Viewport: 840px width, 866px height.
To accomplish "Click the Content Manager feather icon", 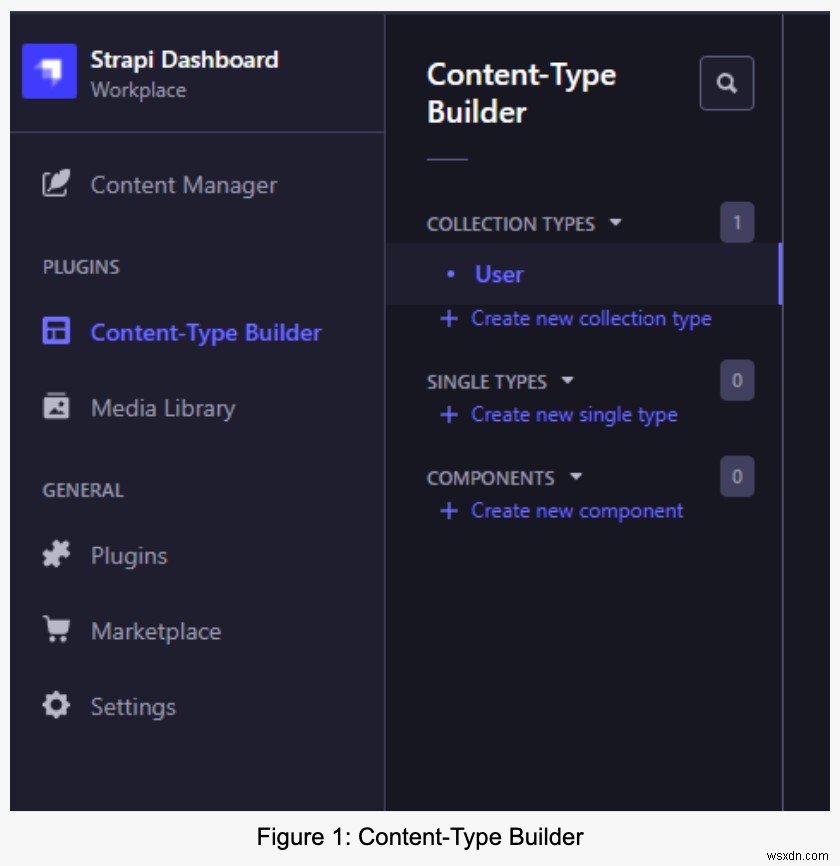I will coord(56,183).
